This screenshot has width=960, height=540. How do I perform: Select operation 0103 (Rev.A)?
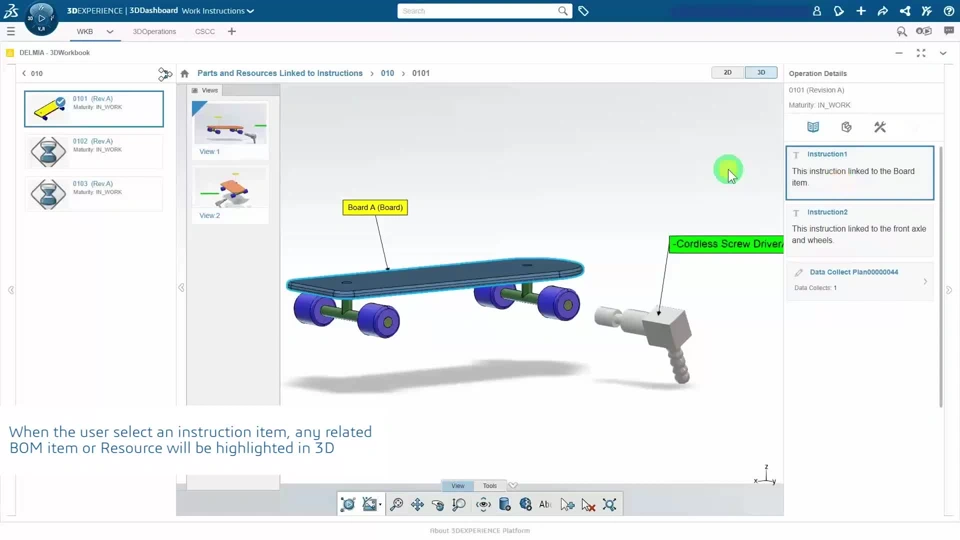(94, 193)
